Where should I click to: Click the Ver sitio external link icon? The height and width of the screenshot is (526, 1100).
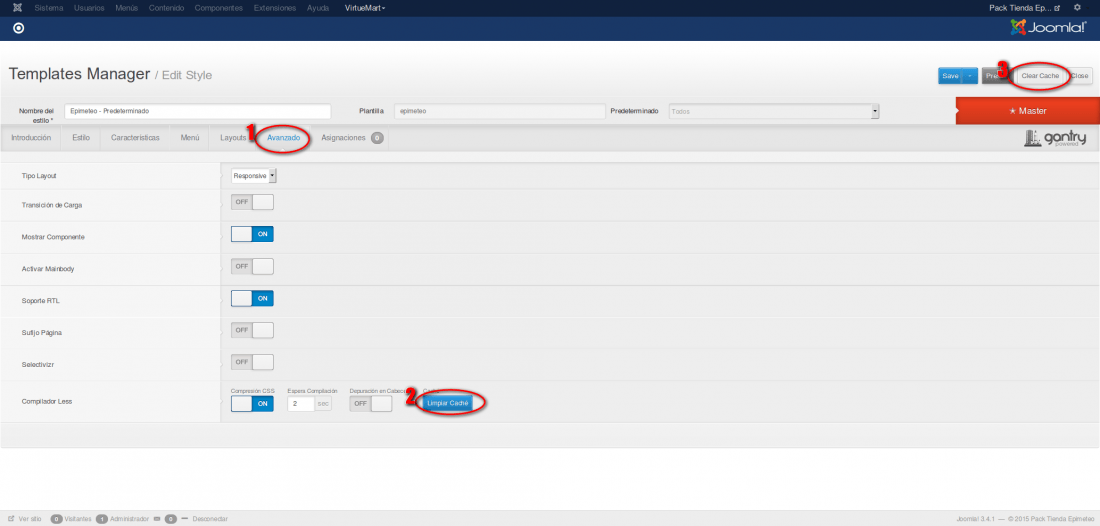11,519
